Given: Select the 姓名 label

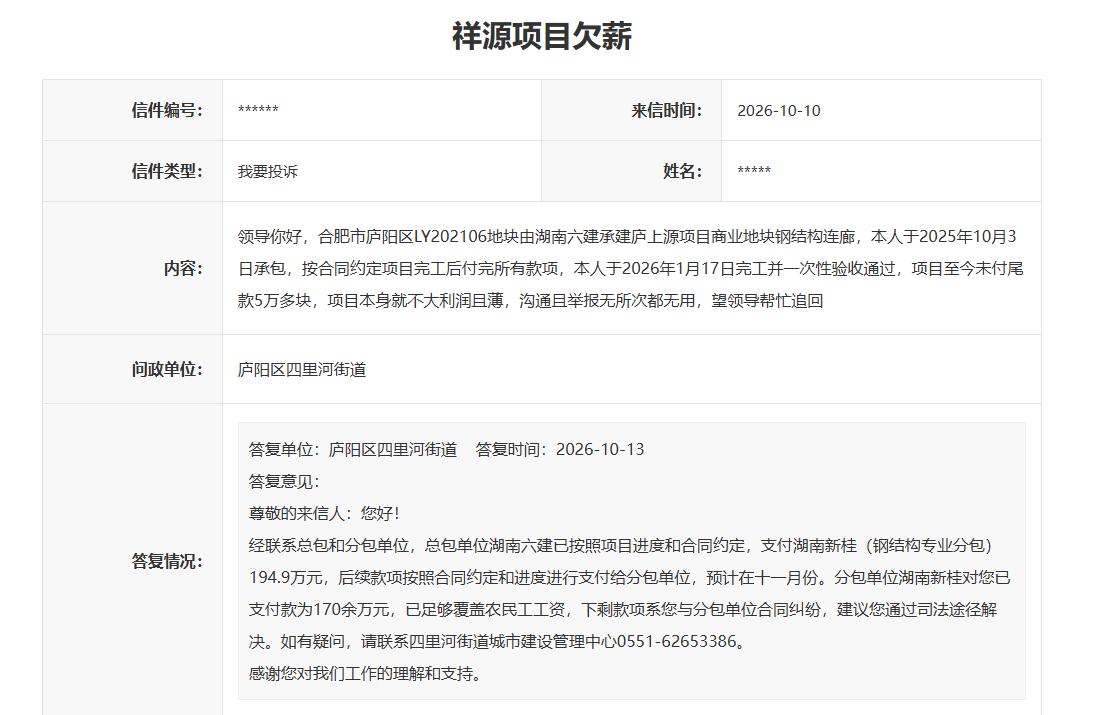Looking at the screenshot, I should tap(682, 171).
